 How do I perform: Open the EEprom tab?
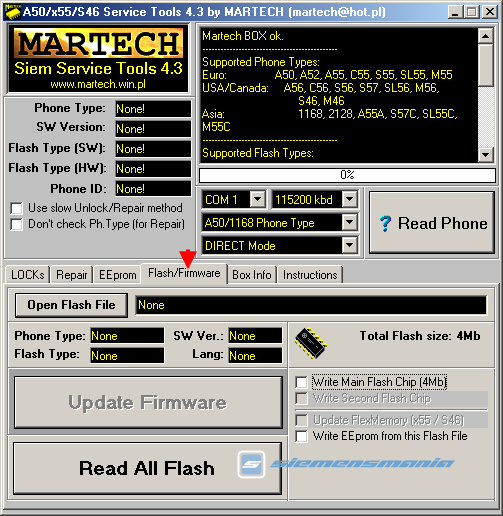tap(117, 275)
